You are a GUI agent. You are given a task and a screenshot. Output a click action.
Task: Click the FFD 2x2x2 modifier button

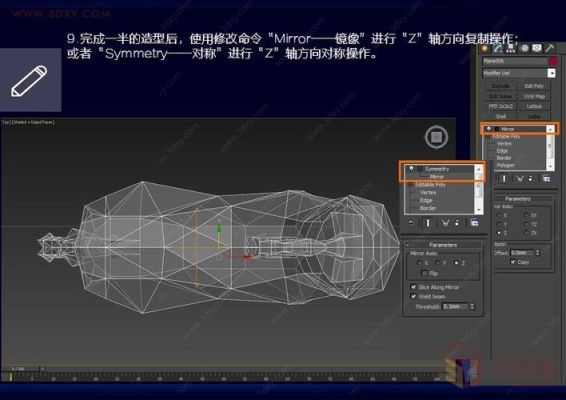(x=501, y=106)
